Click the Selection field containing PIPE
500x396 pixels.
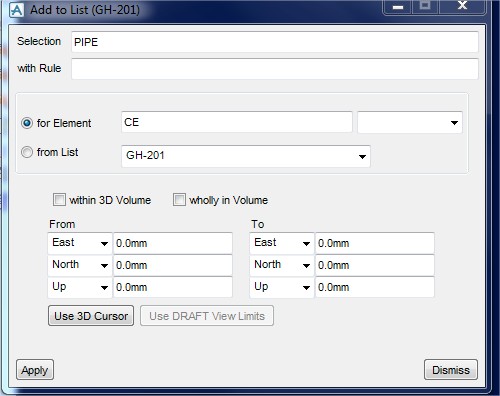pyautogui.click(x=275, y=42)
